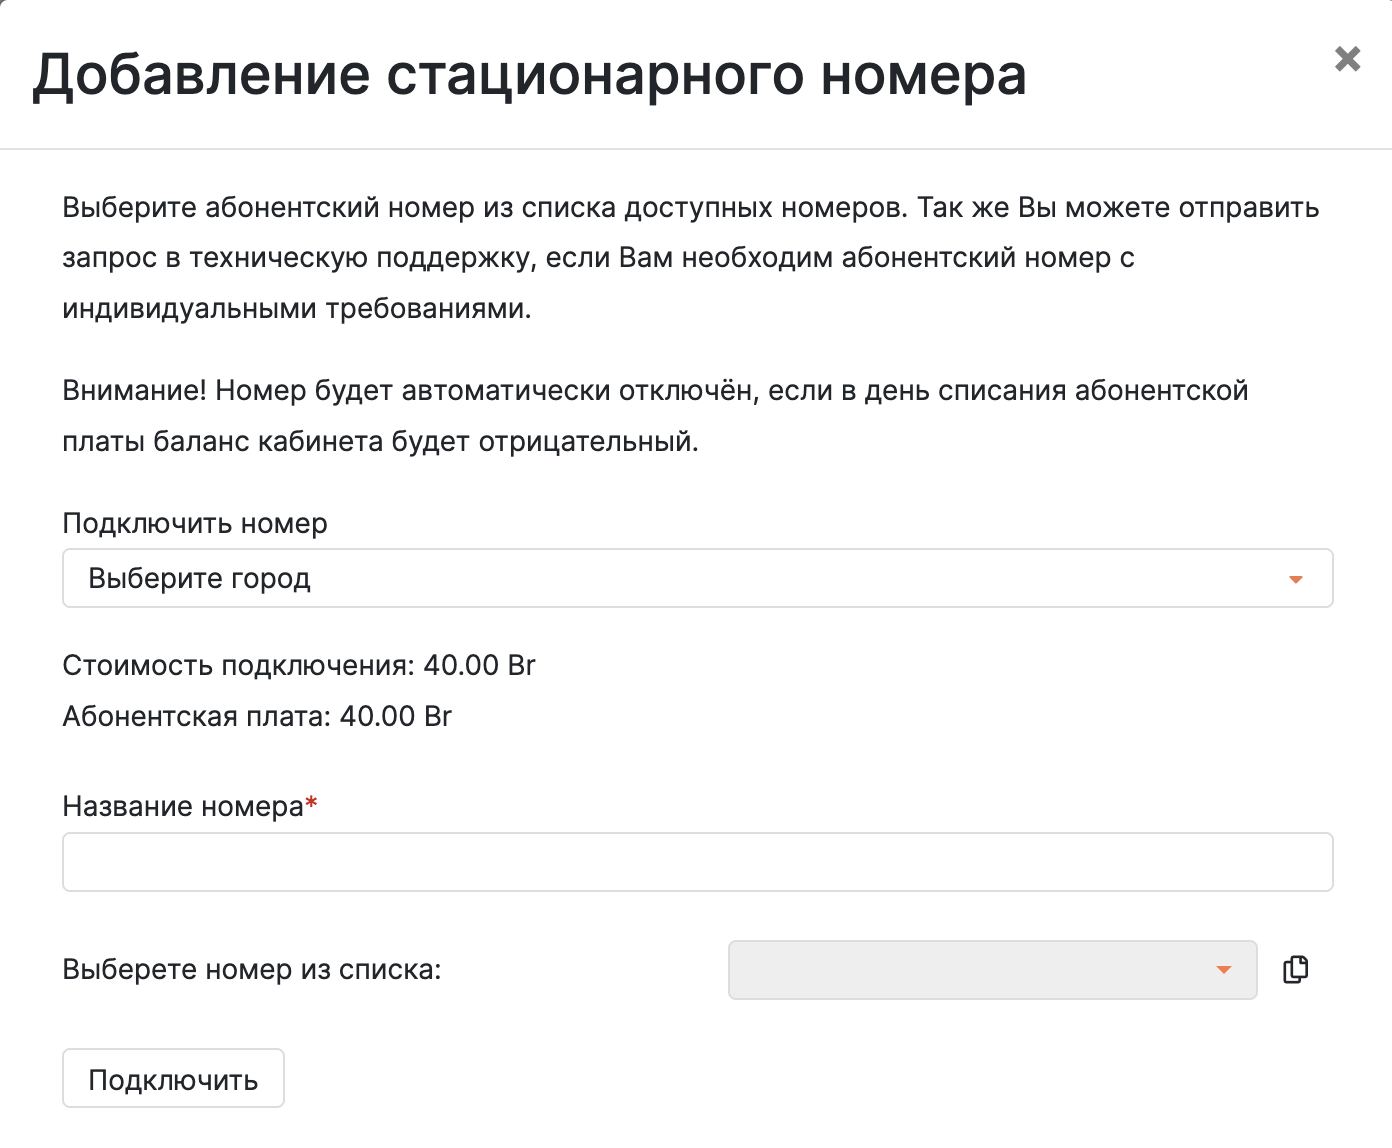
Task: Click the 'Подключить' button
Action: tap(174, 1078)
